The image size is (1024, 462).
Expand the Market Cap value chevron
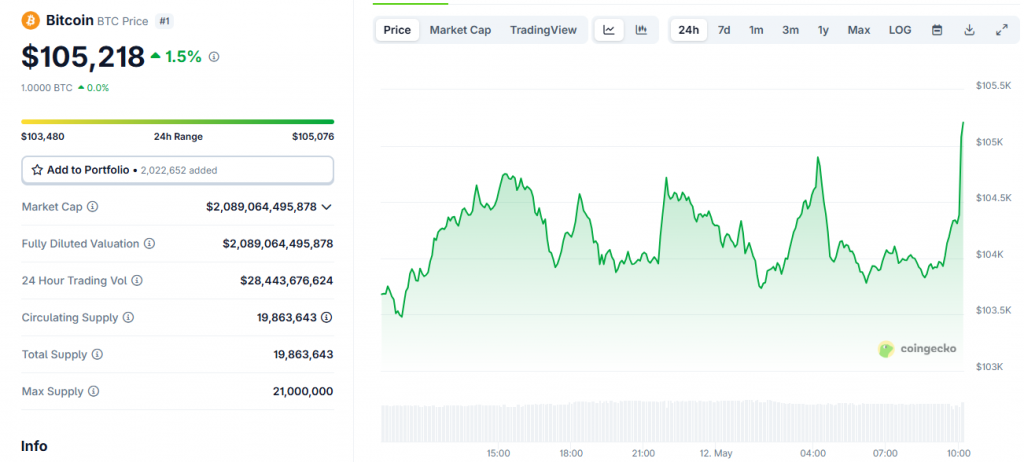[x=327, y=206]
